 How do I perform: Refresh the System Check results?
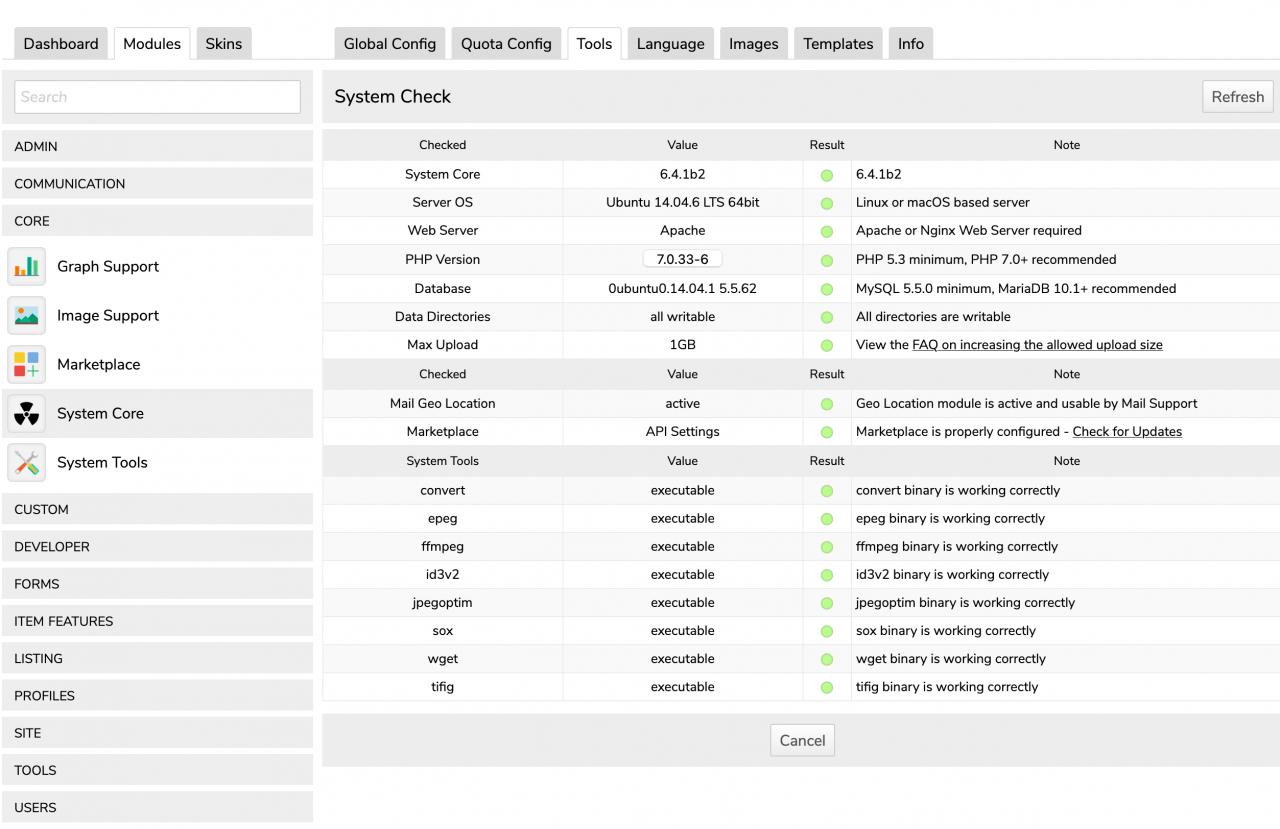(x=1238, y=97)
